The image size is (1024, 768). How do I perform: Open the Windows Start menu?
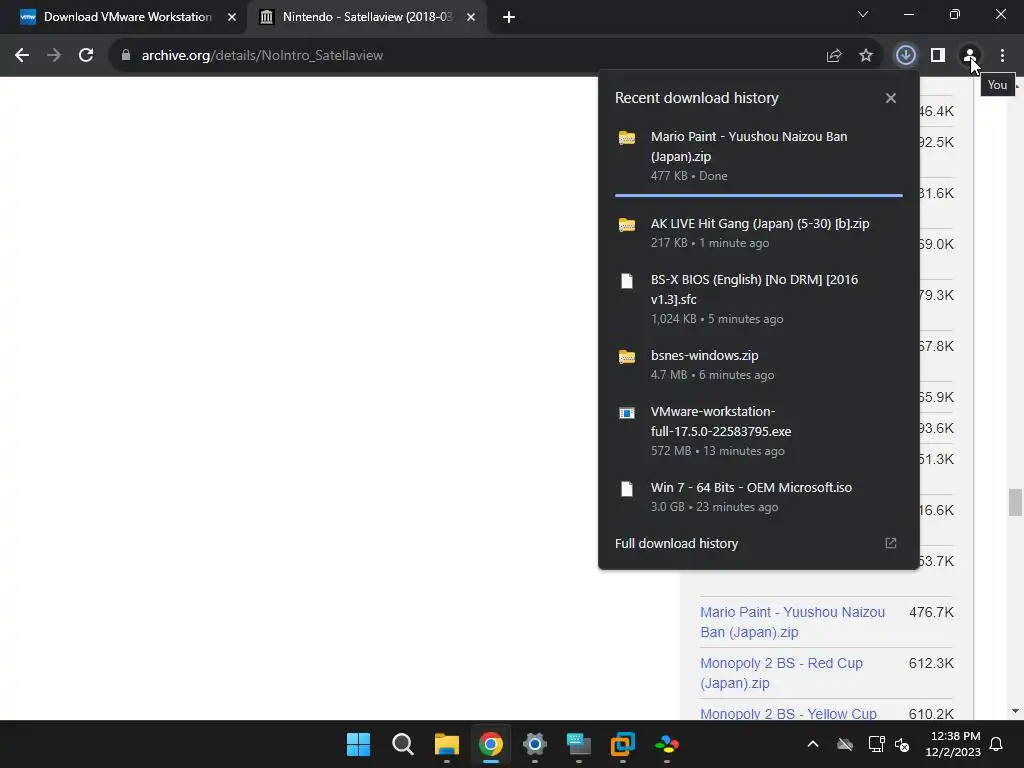click(x=358, y=744)
